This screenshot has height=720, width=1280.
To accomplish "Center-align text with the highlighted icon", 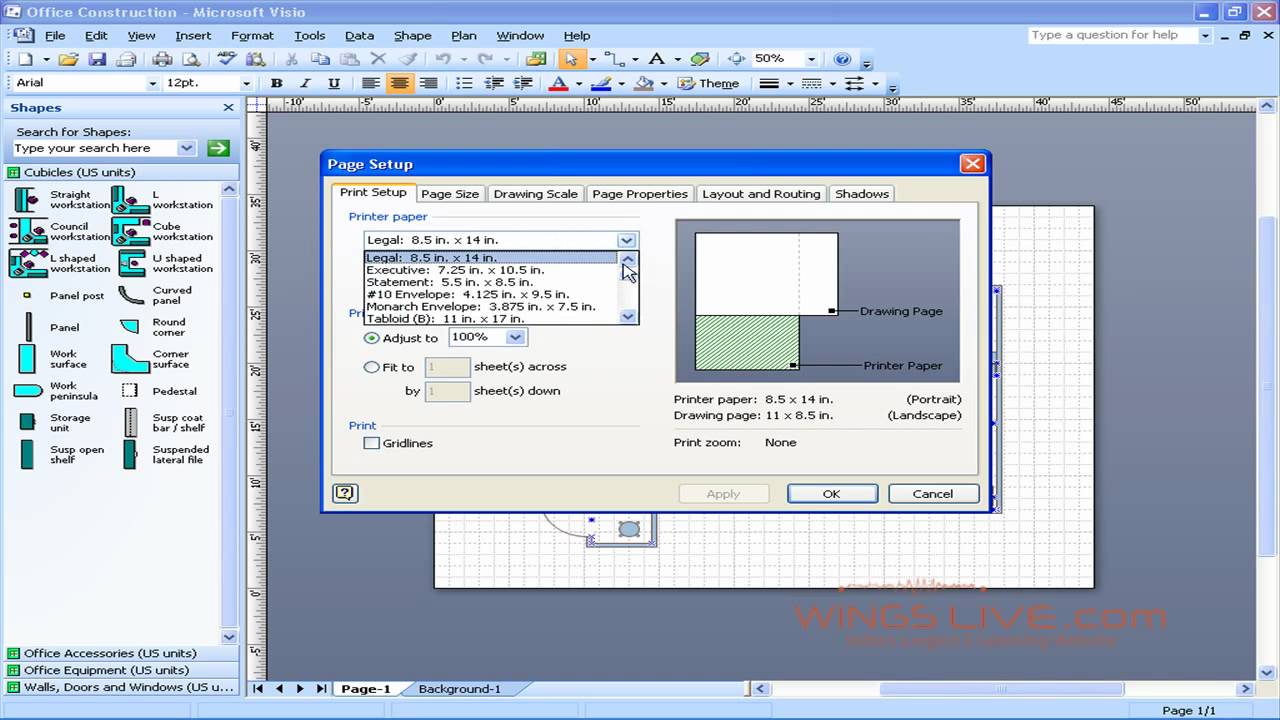I will (x=400, y=83).
